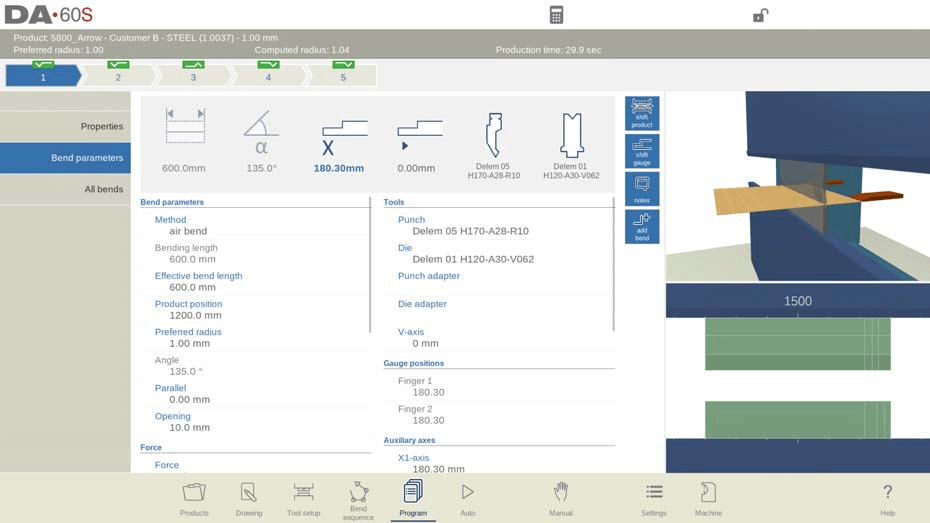Screen dimensions: 930x523
Task: Select bend step 2 in sequence bar
Action: pyautogui.click(x=118, y=75)
